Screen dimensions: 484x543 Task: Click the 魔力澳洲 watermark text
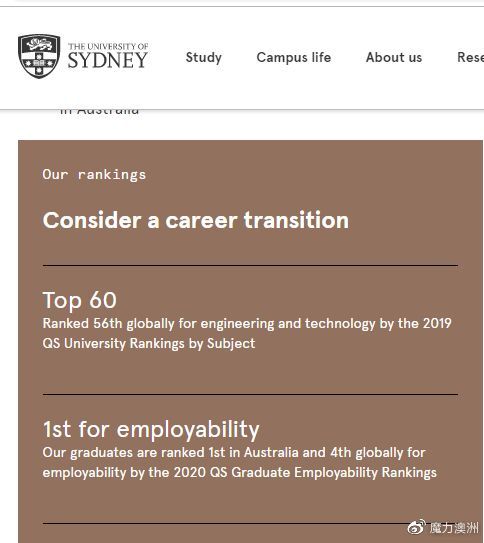[454, 528]
